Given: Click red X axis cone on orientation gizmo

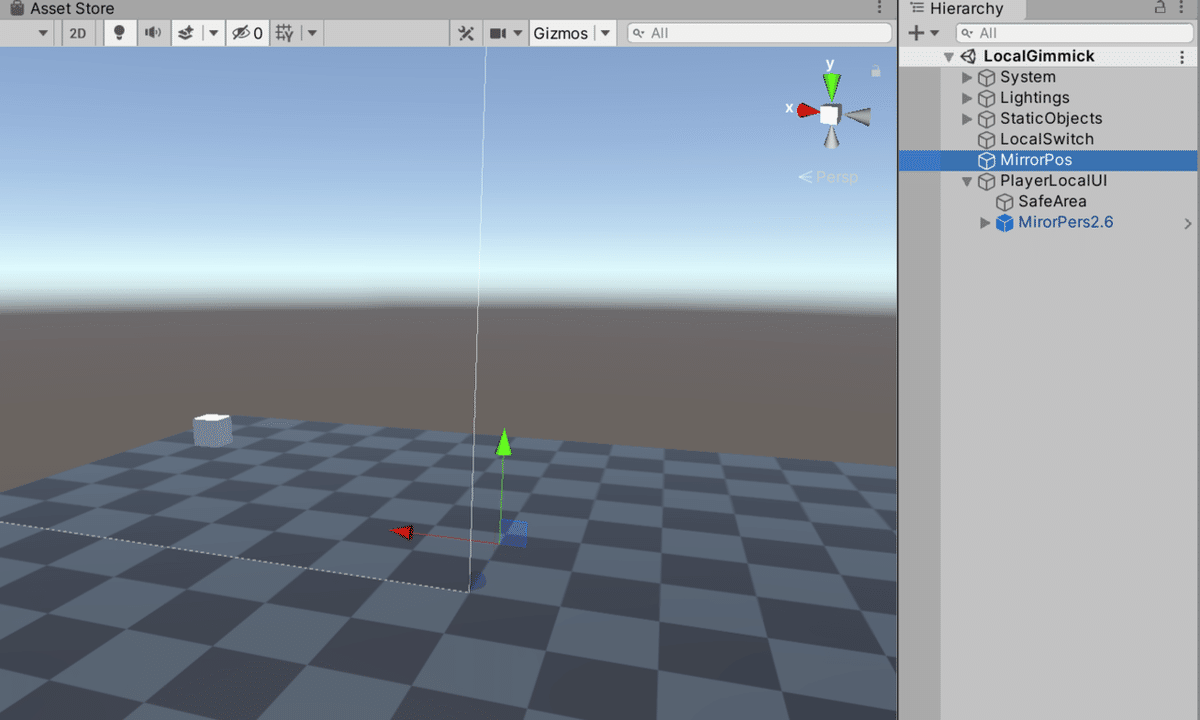Looking at the screenshot, I should (x=808, y=110).
